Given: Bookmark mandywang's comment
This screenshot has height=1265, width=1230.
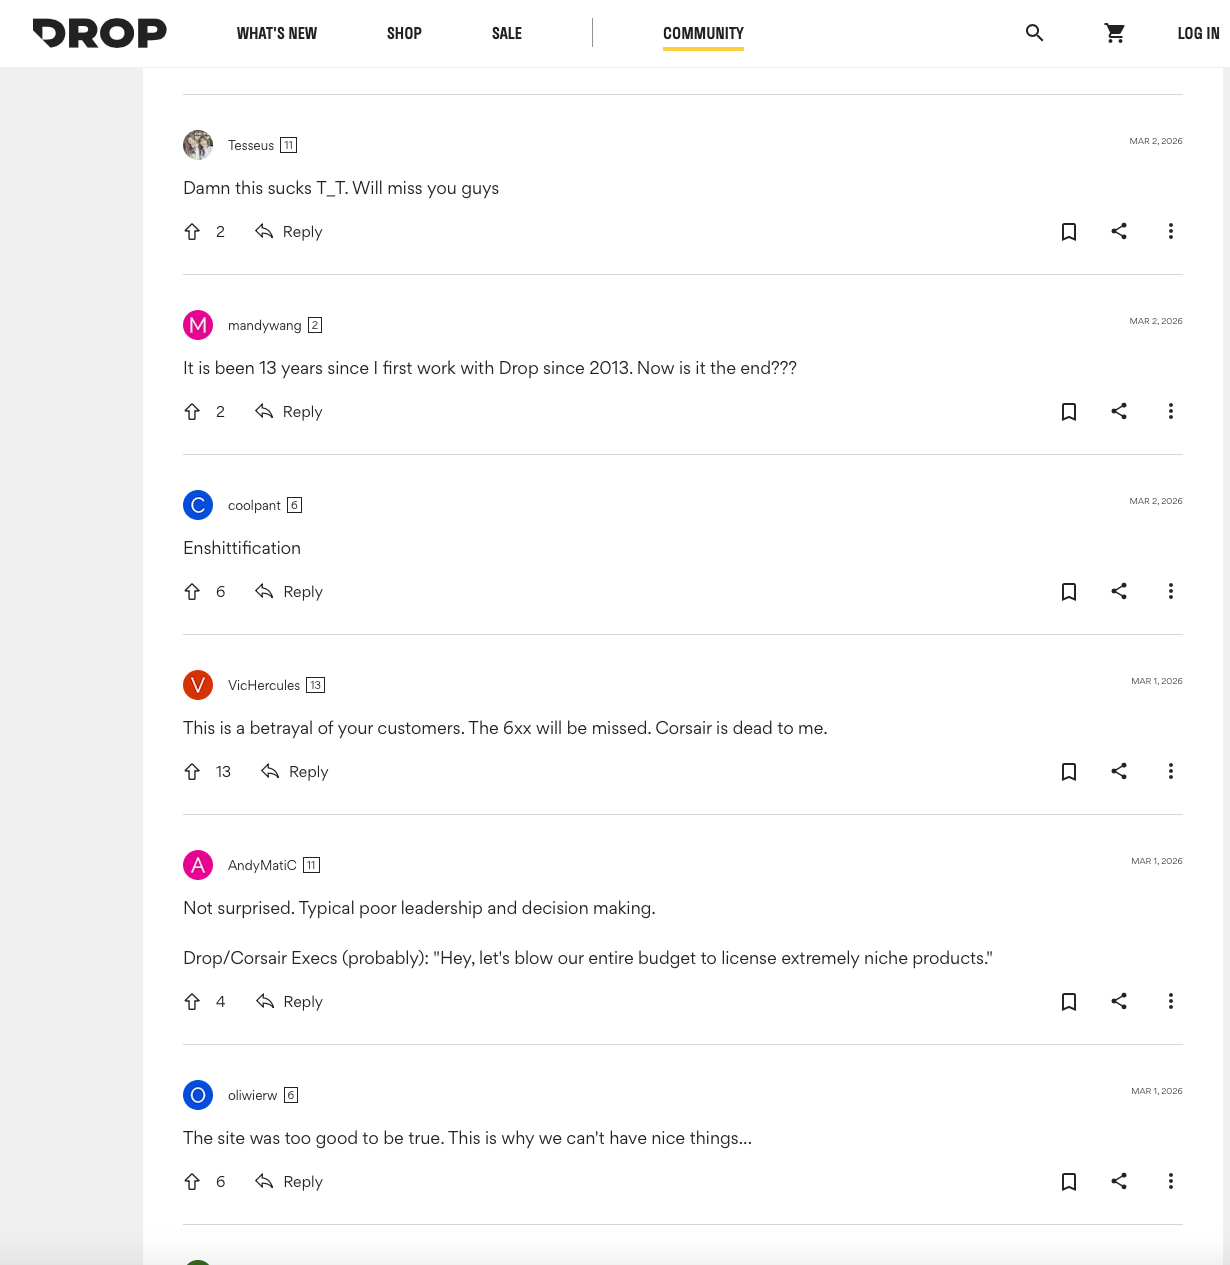Looking at the screenshot, I should pyautogui.click(x=1069, y=411).
